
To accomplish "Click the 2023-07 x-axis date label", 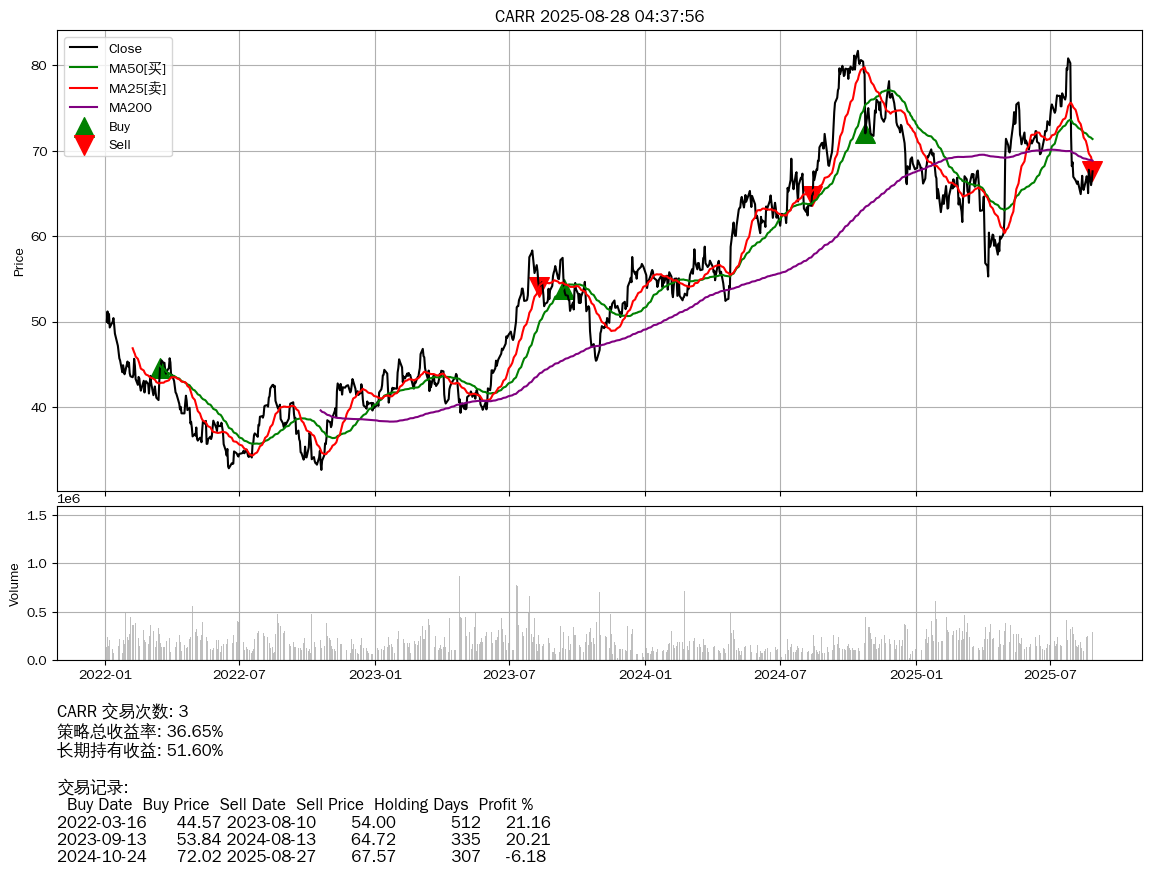I will pos(510,674).
